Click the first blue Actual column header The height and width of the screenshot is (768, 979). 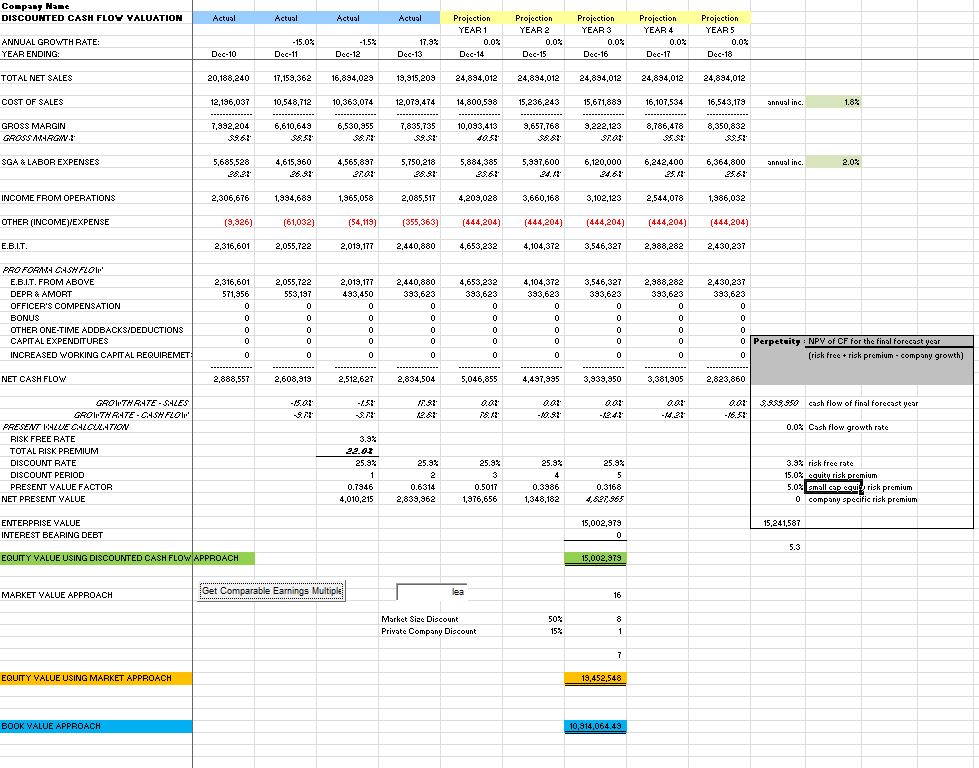(223, 18)
